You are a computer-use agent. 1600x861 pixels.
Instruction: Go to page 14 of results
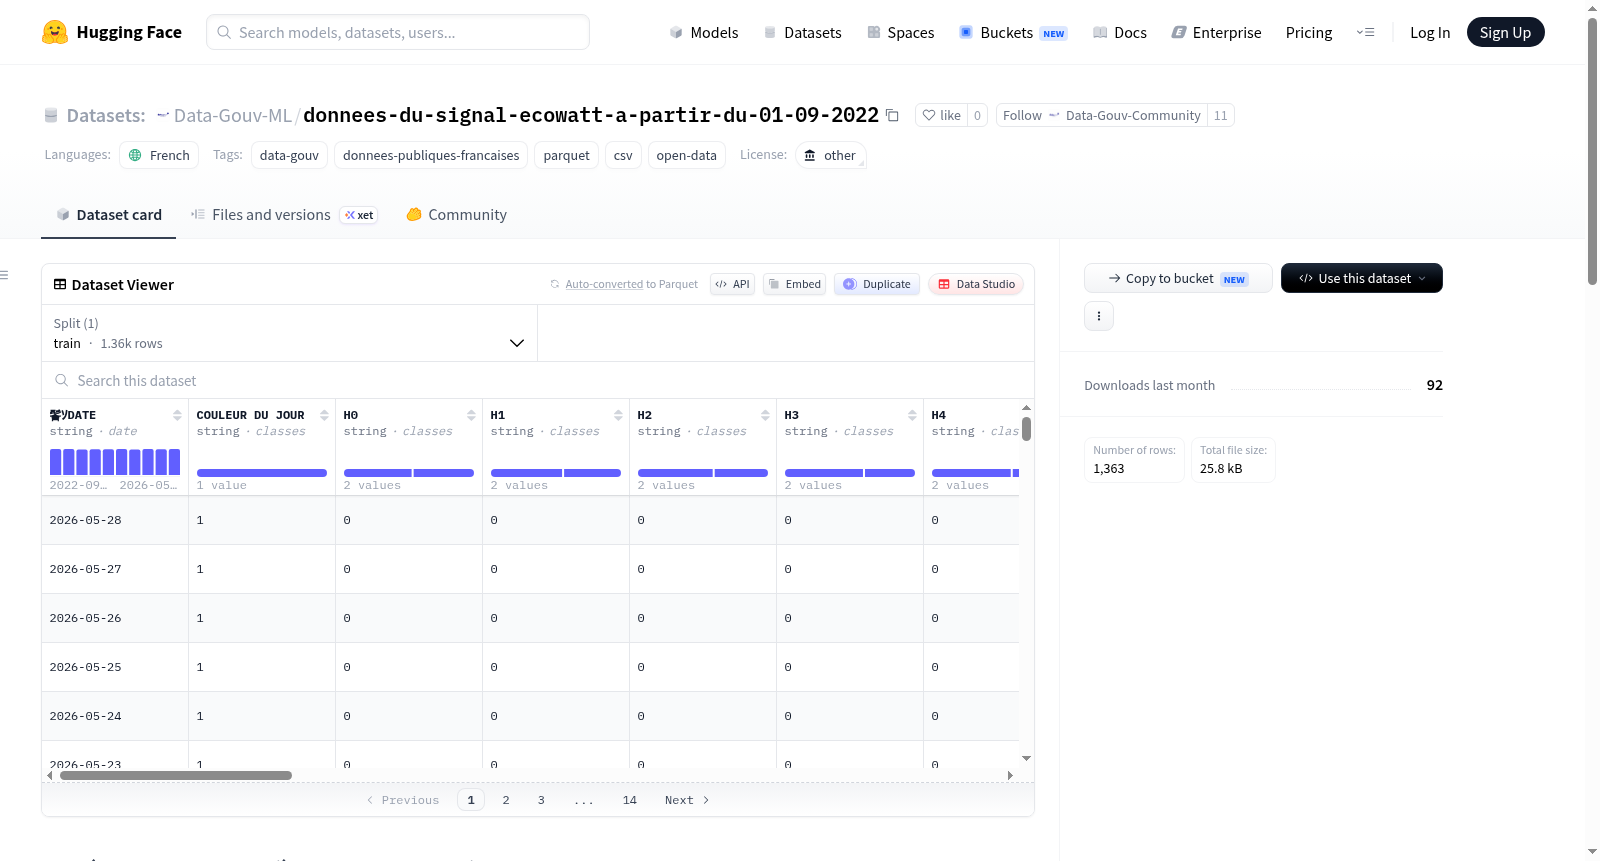[630, 800]
